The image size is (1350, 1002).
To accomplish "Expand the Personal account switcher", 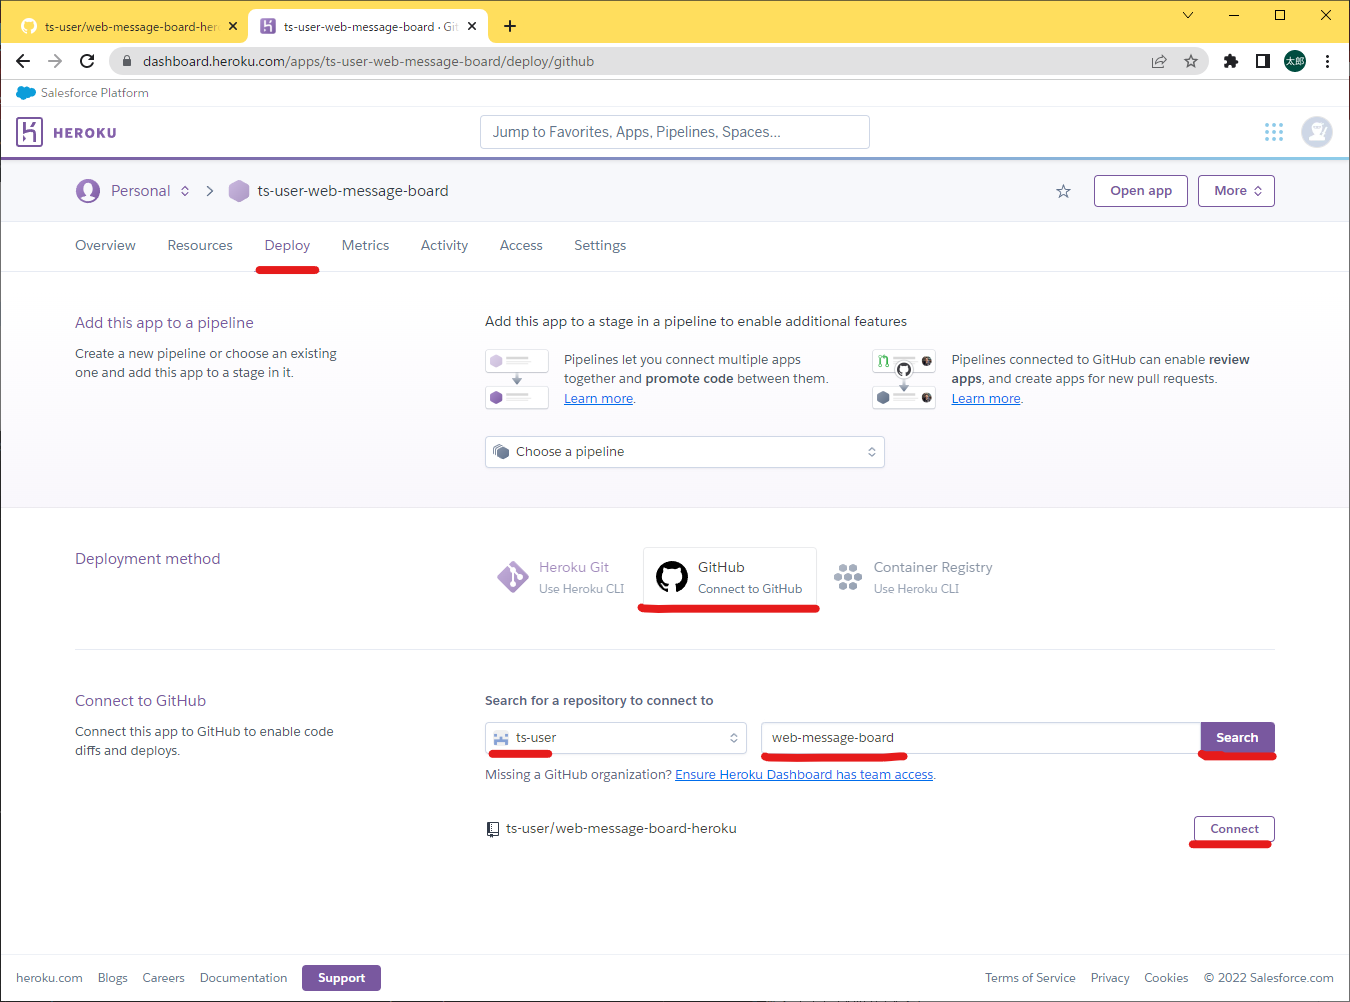I will [185, 191].
